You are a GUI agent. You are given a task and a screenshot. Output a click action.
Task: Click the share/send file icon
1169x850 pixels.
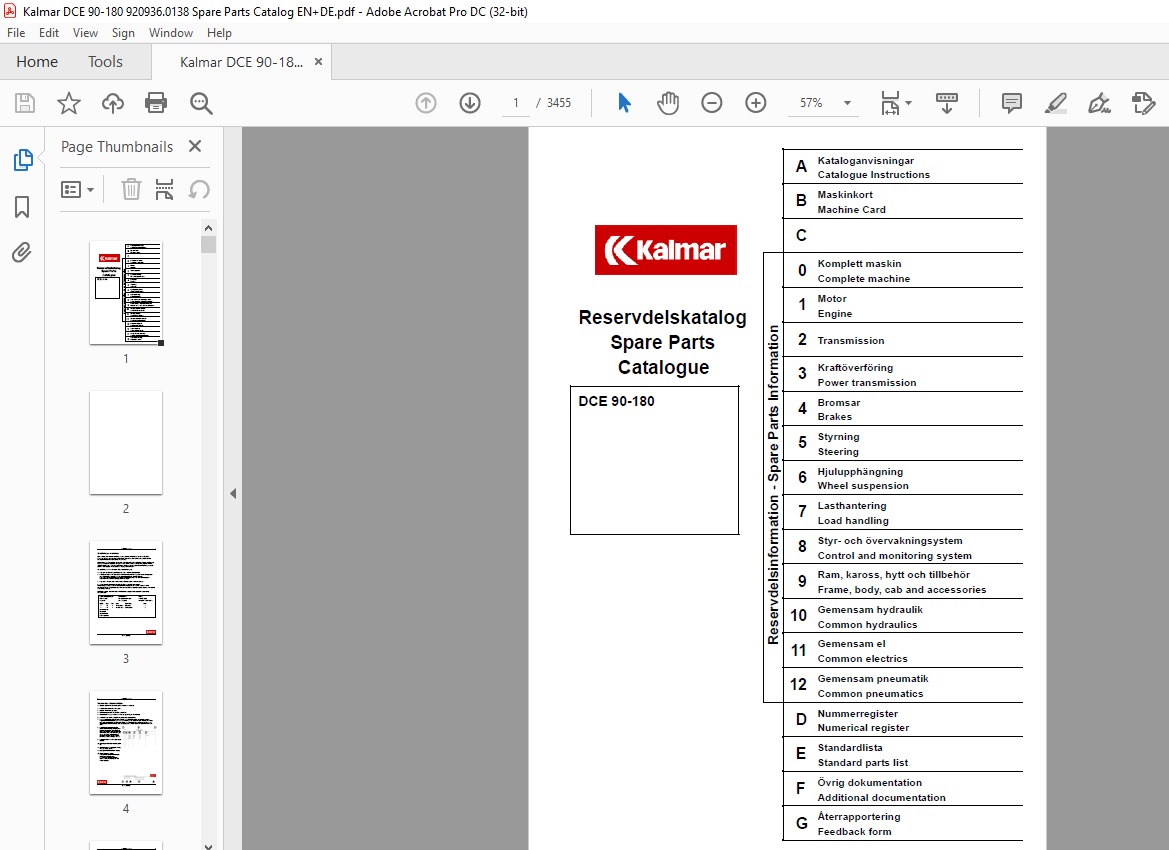tap(1144, 103)
